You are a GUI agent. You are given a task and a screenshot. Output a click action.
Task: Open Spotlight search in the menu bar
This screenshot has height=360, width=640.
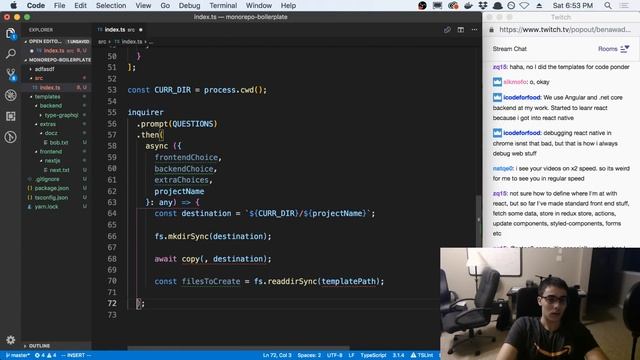tap(608, 5)
